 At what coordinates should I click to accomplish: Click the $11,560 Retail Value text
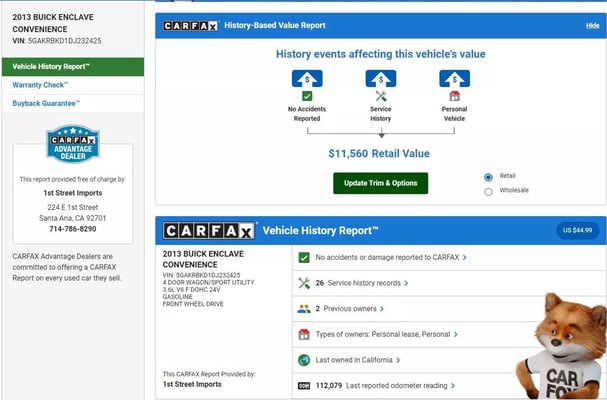(x=379, y=154)
